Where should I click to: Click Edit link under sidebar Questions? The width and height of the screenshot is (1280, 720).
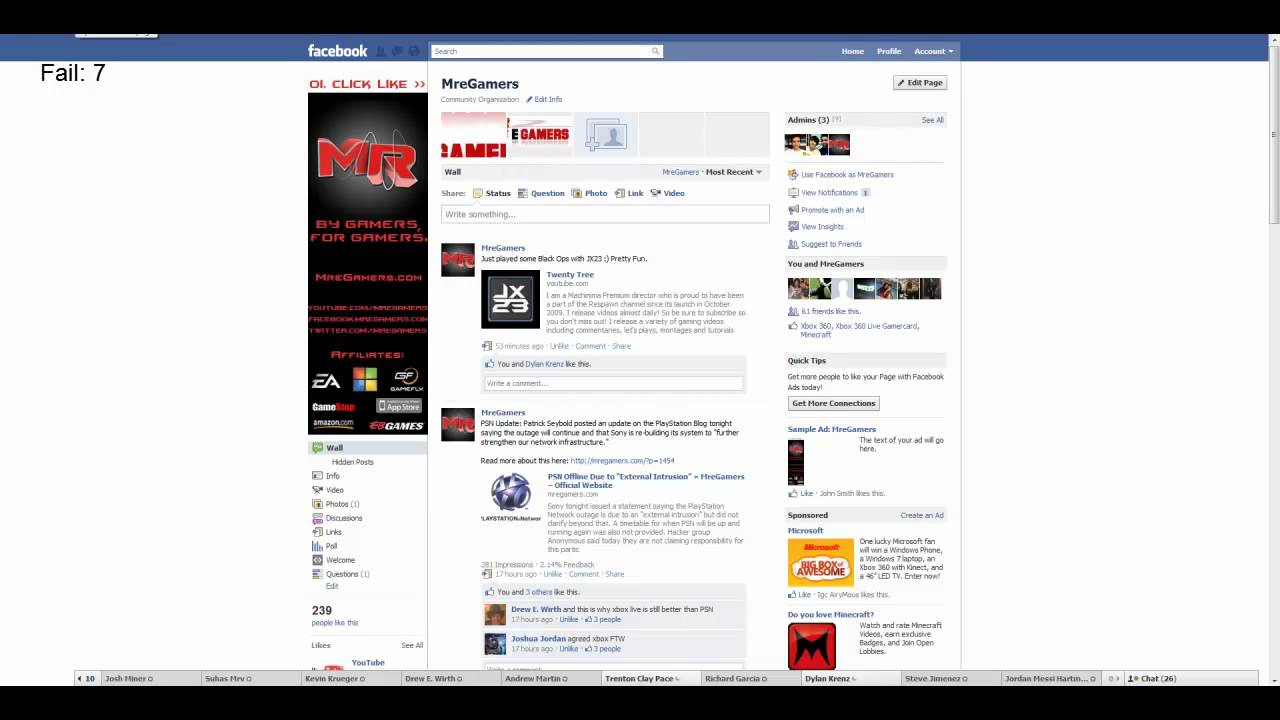tap(332, 586)
